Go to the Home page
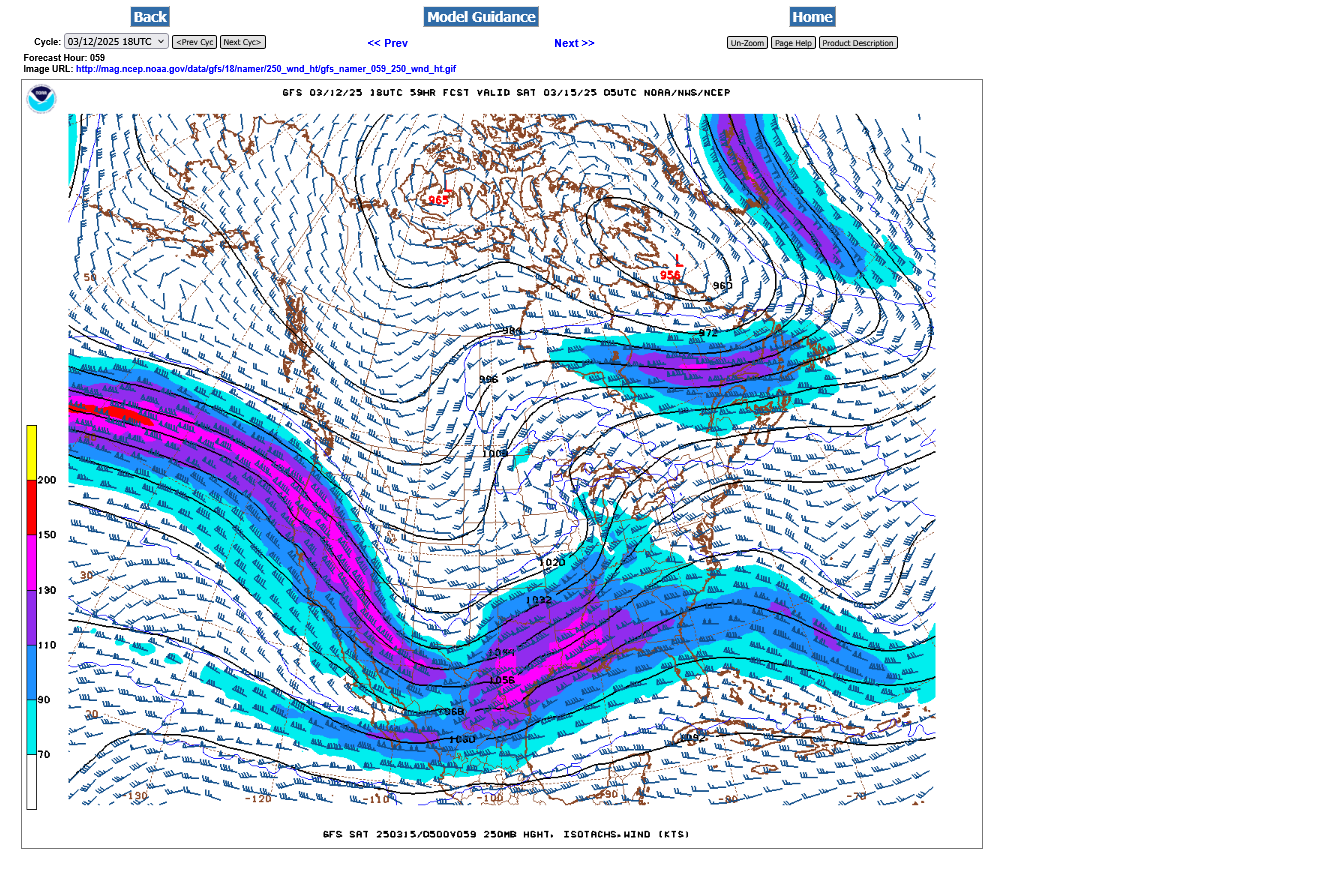1321x873 pixels. [812, 16]
